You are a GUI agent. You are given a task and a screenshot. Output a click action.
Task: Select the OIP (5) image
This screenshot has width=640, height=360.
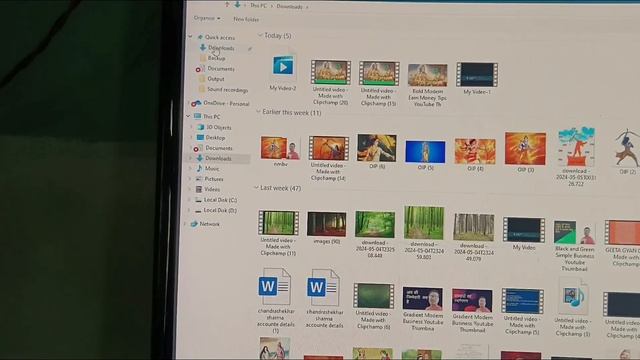pos(425,152)
